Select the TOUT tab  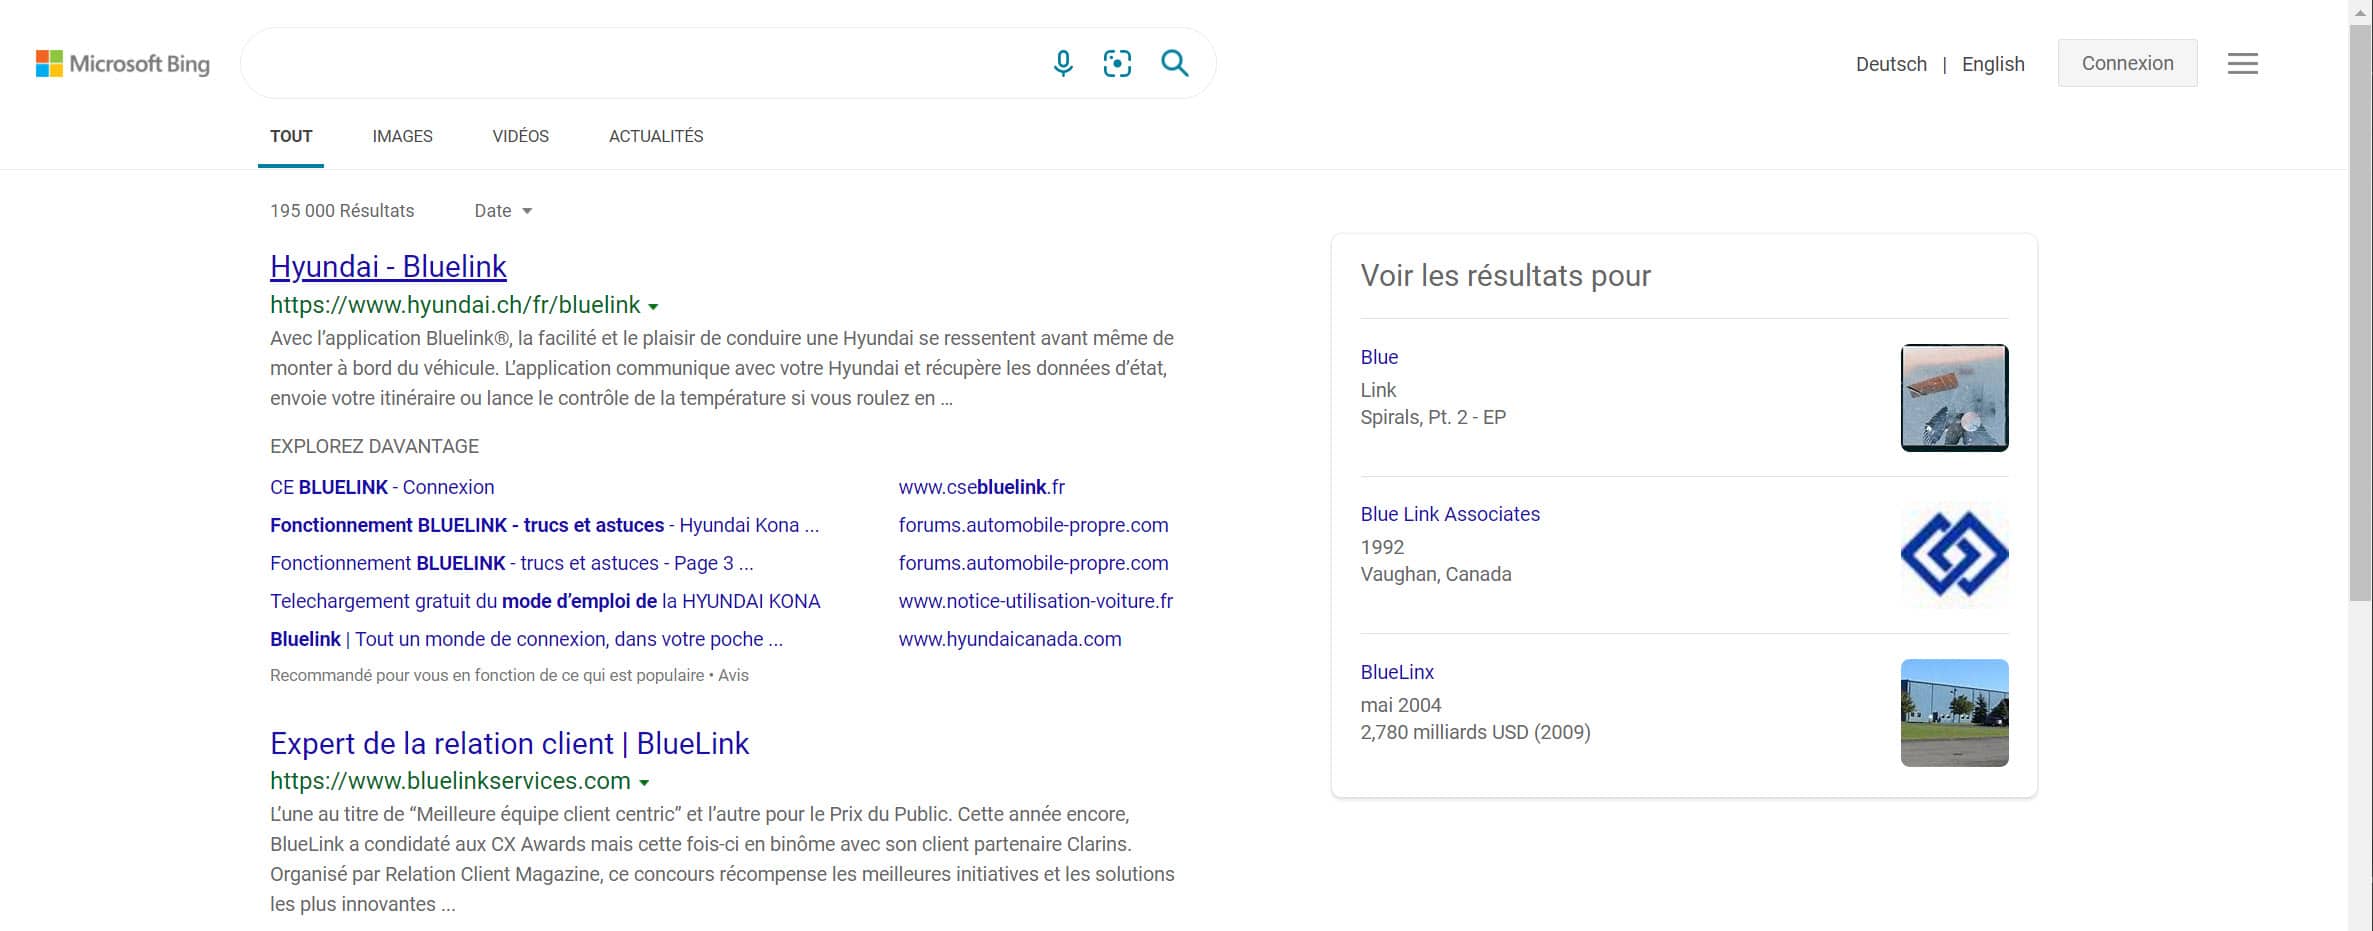tap(291, 136)
